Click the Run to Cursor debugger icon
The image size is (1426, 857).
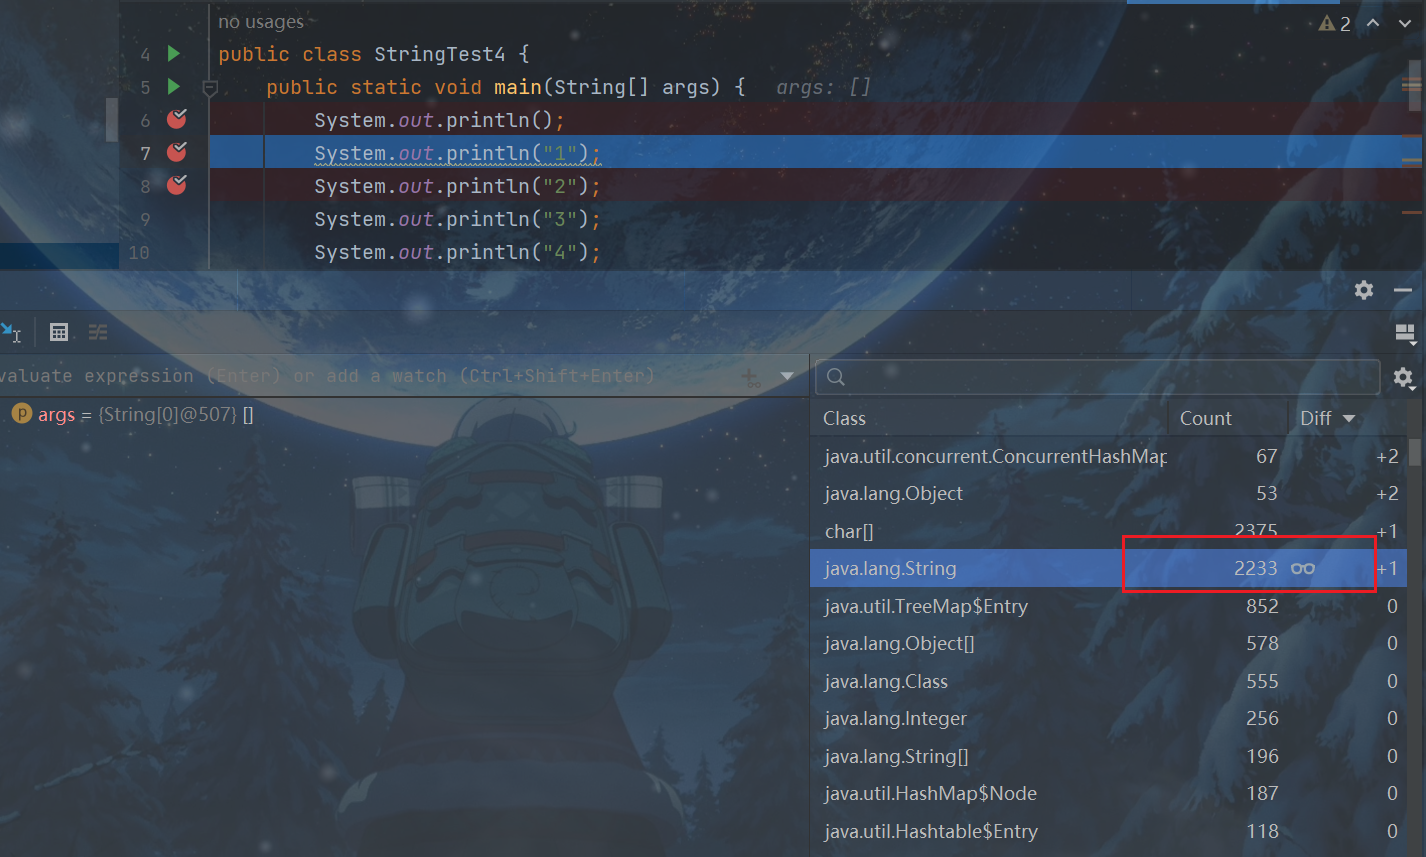point(11,332)
